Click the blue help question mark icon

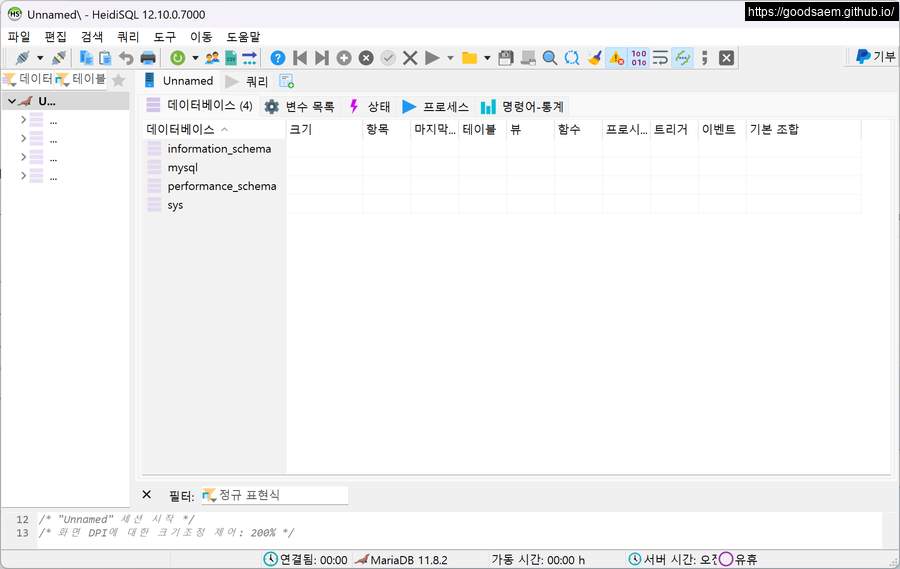(x=278, y=58)
